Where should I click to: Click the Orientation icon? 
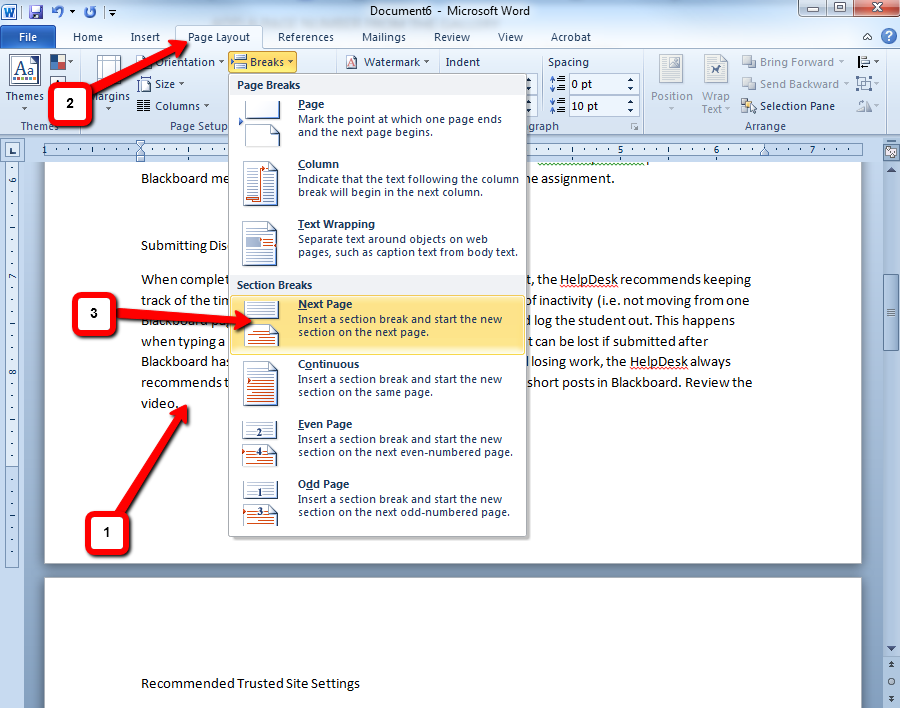pos(185,61)
